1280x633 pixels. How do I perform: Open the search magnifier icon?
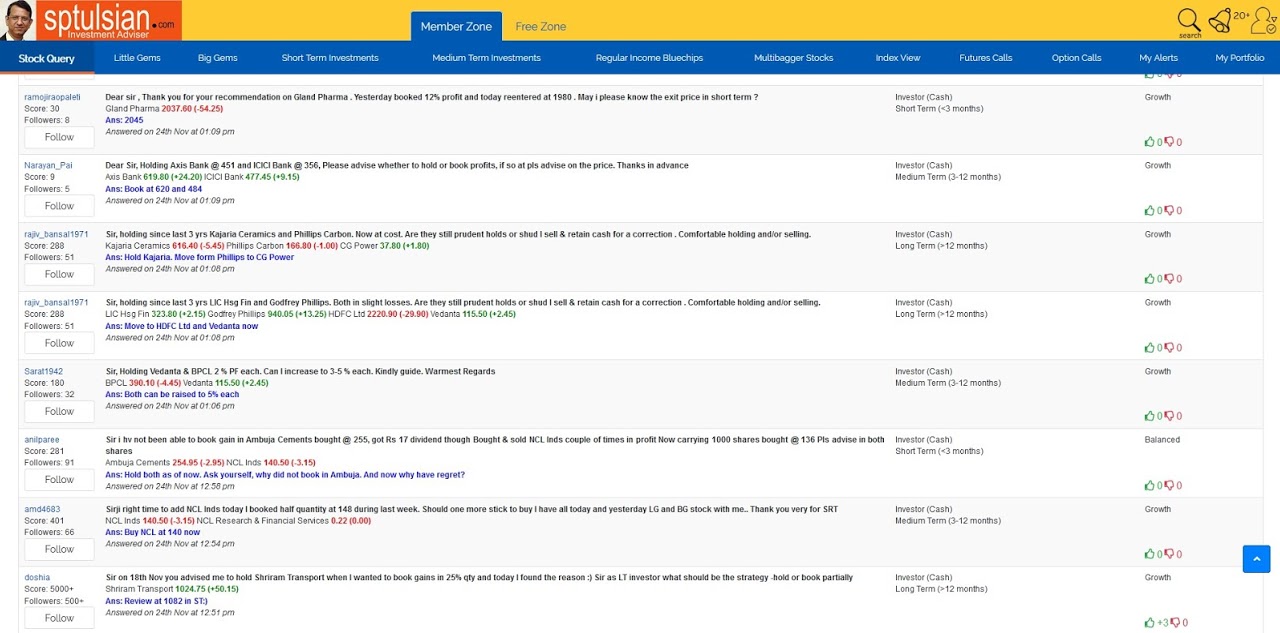1188,20
